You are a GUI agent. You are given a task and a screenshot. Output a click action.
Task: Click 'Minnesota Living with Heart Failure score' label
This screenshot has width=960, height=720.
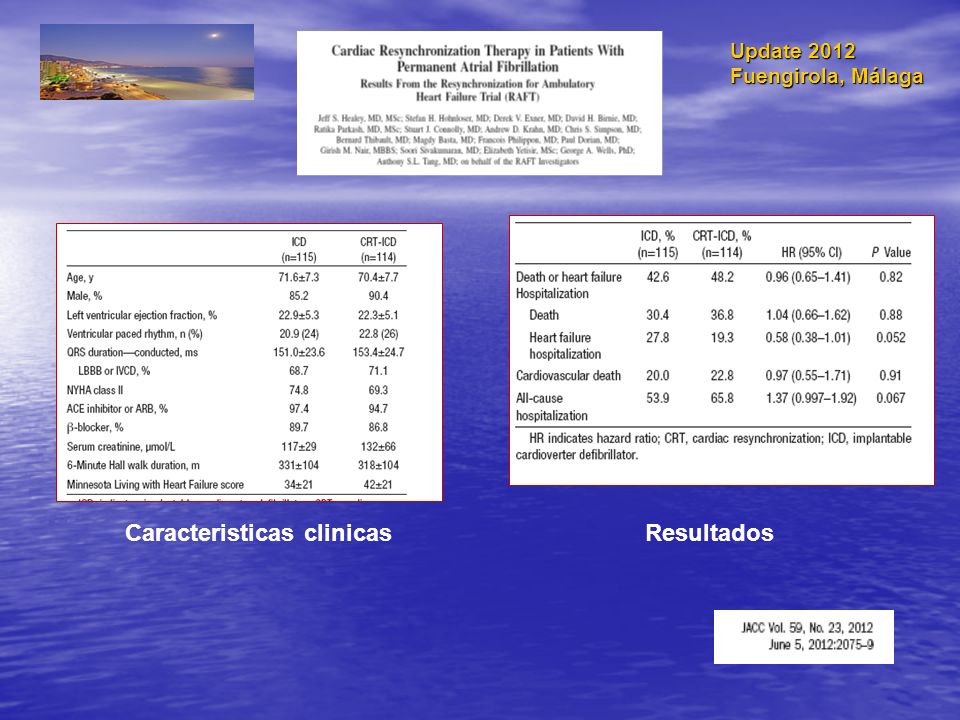(155, 484)
